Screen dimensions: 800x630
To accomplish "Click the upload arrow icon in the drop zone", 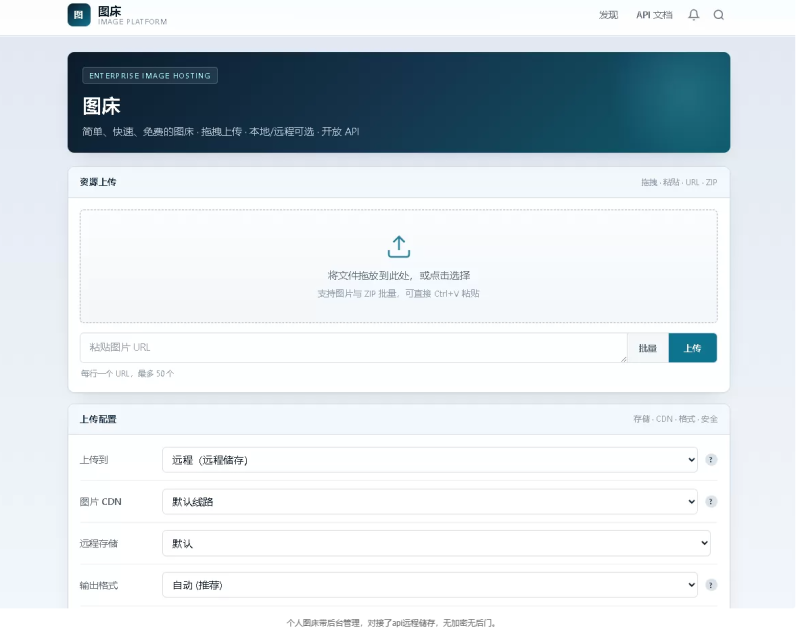I will (x=398, y=247).
